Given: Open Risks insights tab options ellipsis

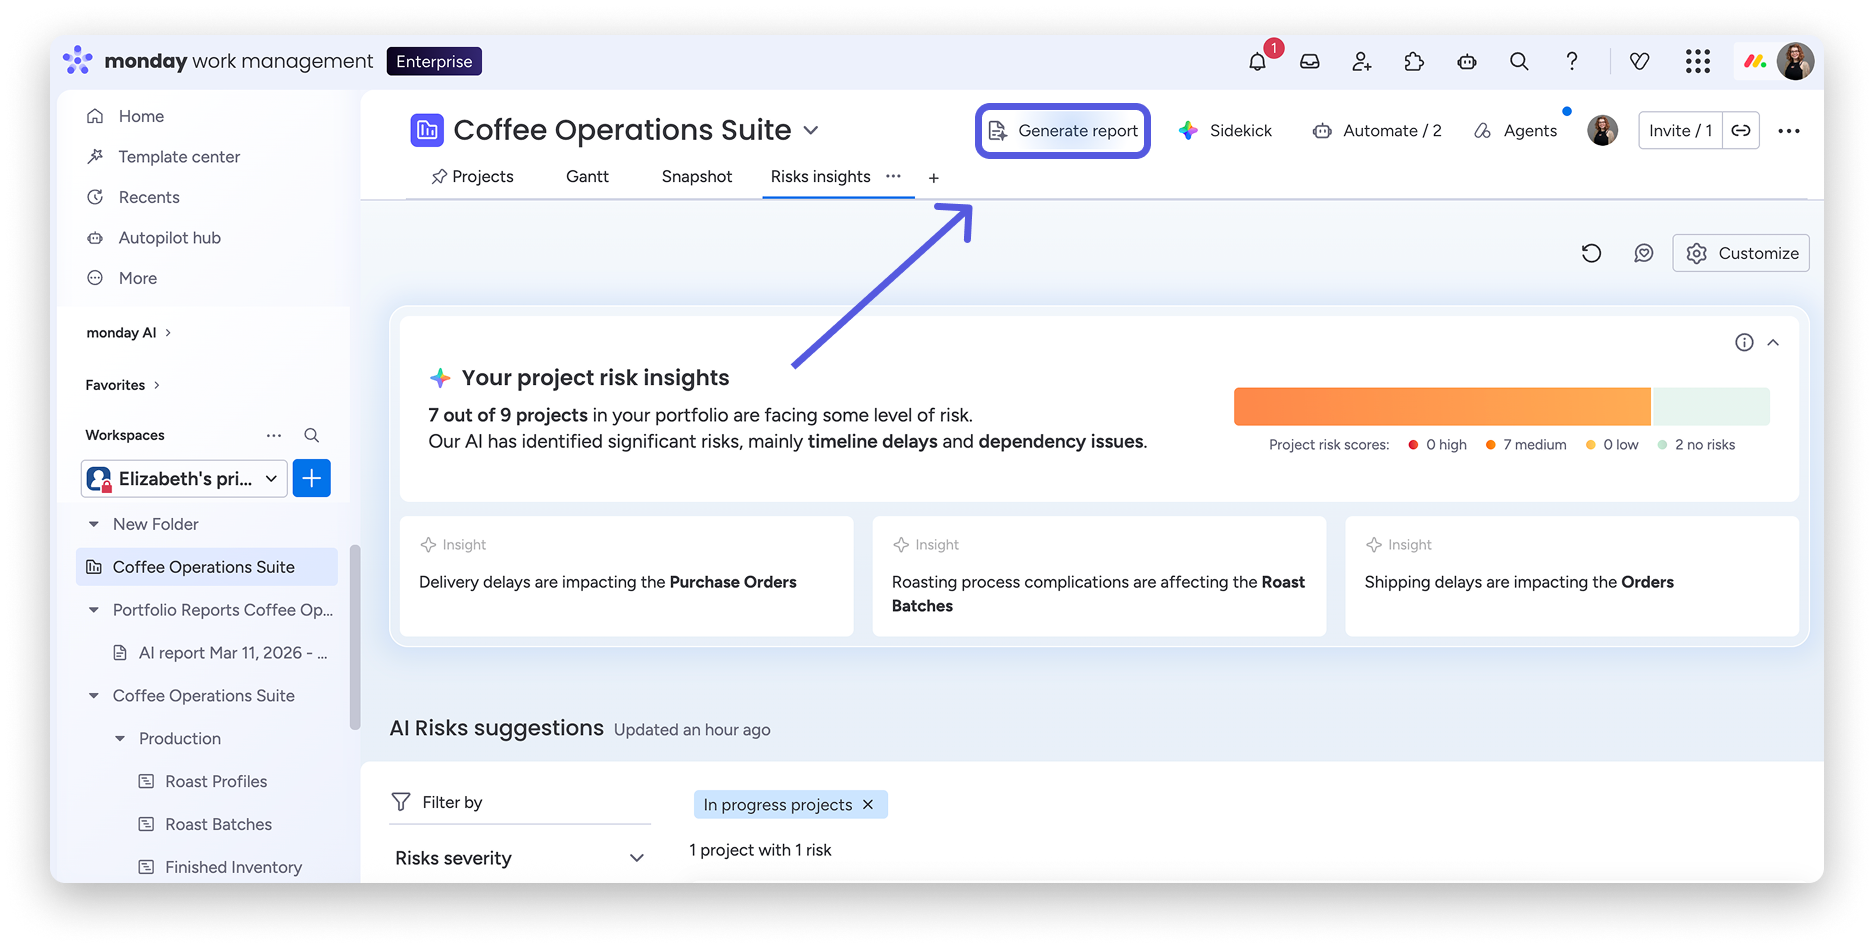Looking at the screenshot, I should click(x=893, y=176).
